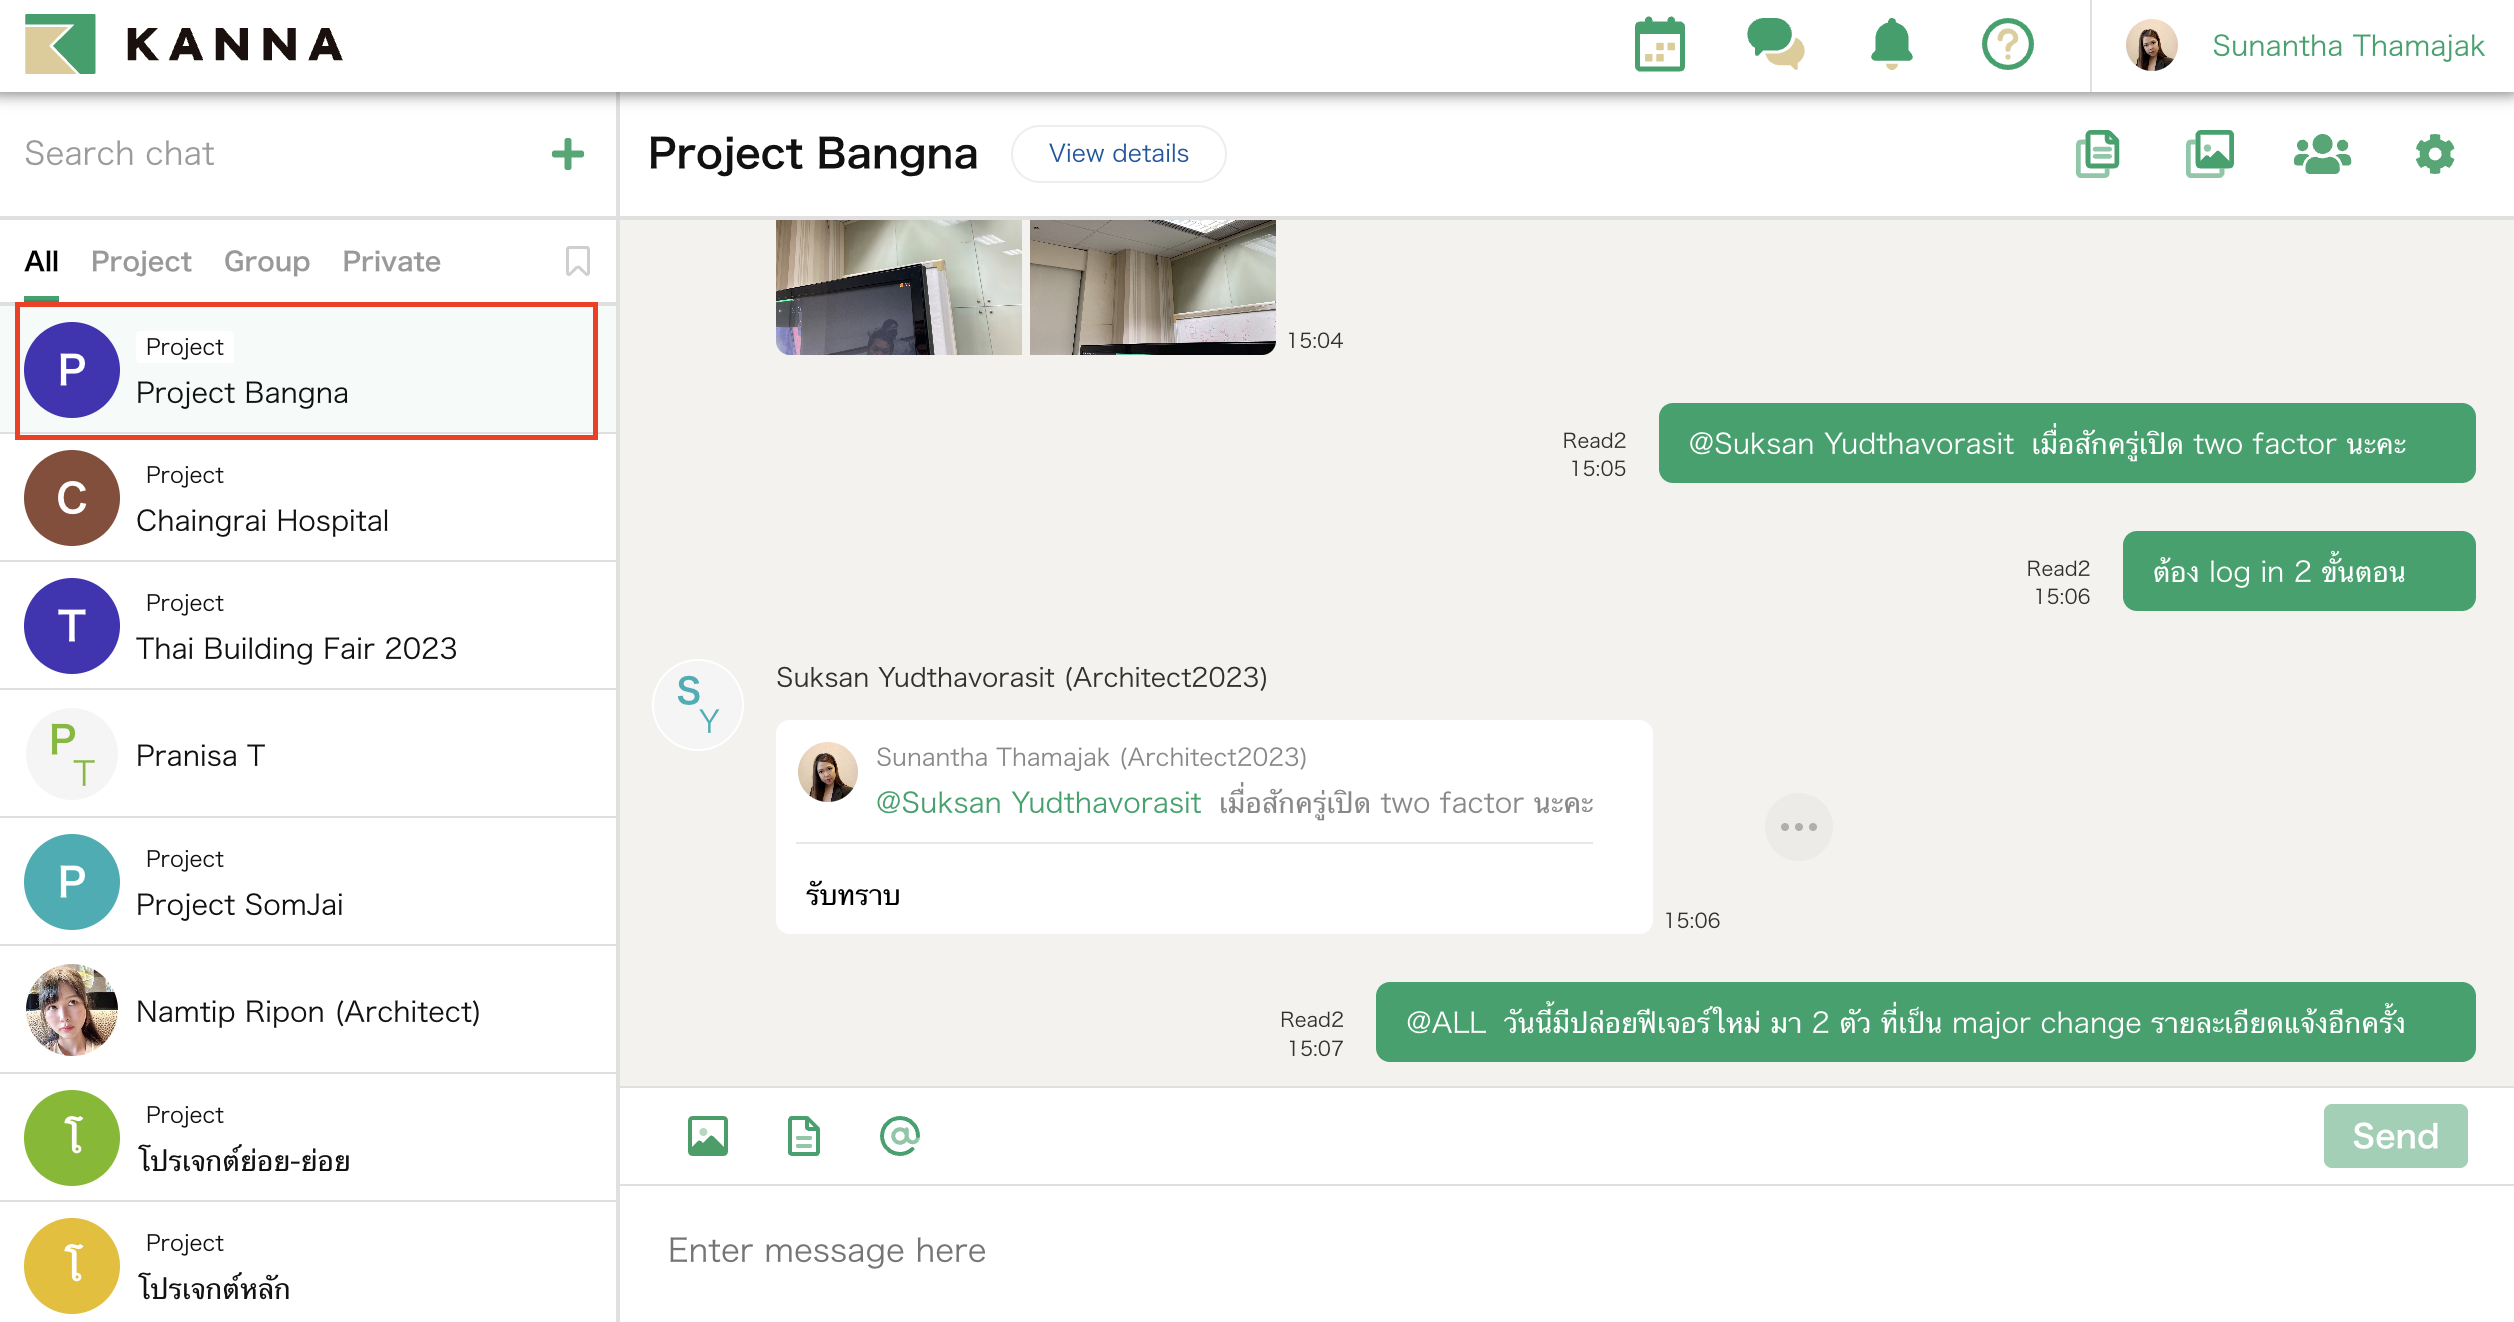Insert mention with @ icon
The height and width of the screenshot is (1322, 2514).
tap(899, 1136)
